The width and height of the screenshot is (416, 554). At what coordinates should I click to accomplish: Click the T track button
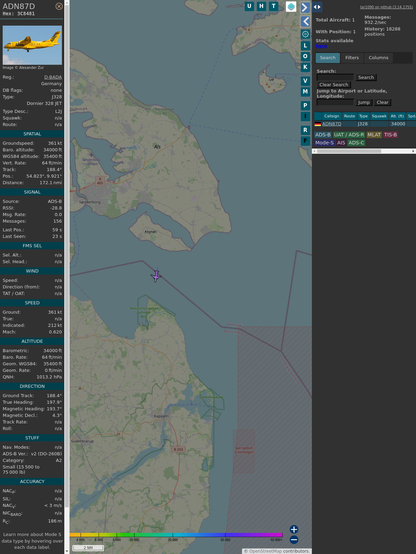273,6
